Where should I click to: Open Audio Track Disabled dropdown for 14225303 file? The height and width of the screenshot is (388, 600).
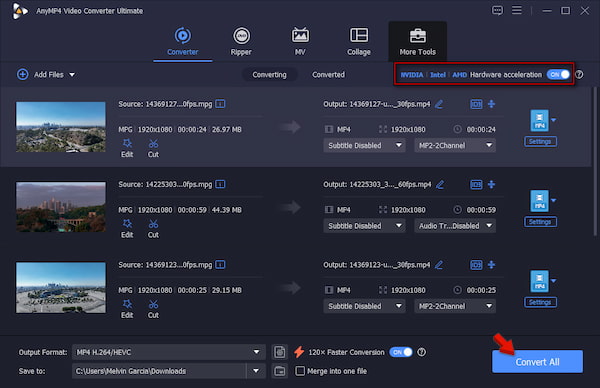455,226
